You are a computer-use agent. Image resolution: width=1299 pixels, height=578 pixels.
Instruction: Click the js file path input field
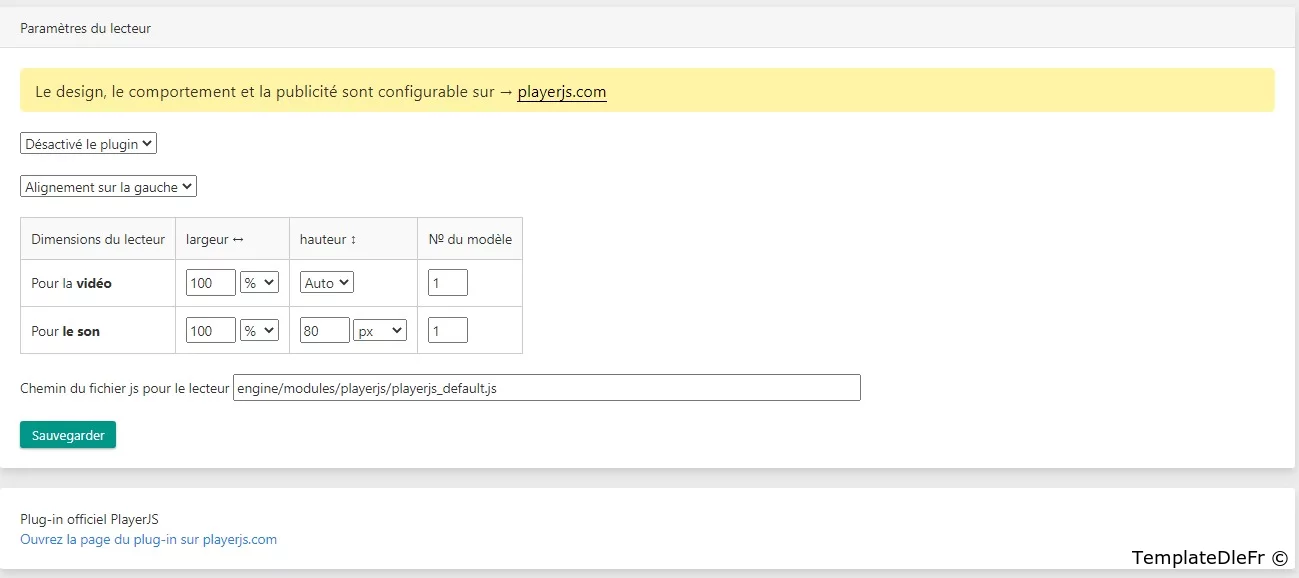546,388
